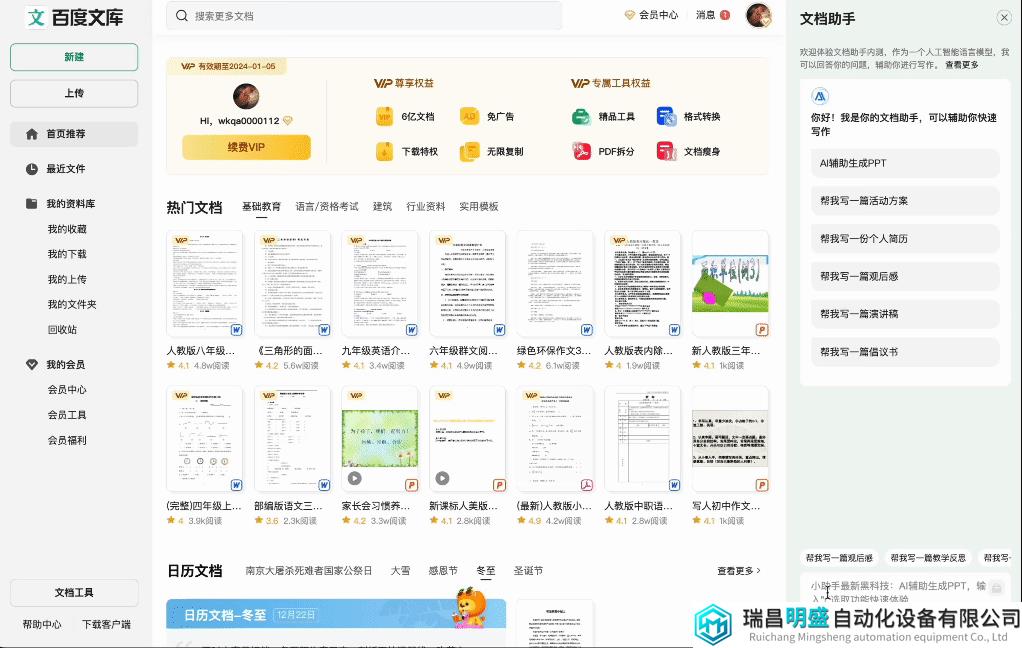This screenshot has height=648, width=1022.
Task: Click the red message notification badge
Action: click(x=725, y=15)
